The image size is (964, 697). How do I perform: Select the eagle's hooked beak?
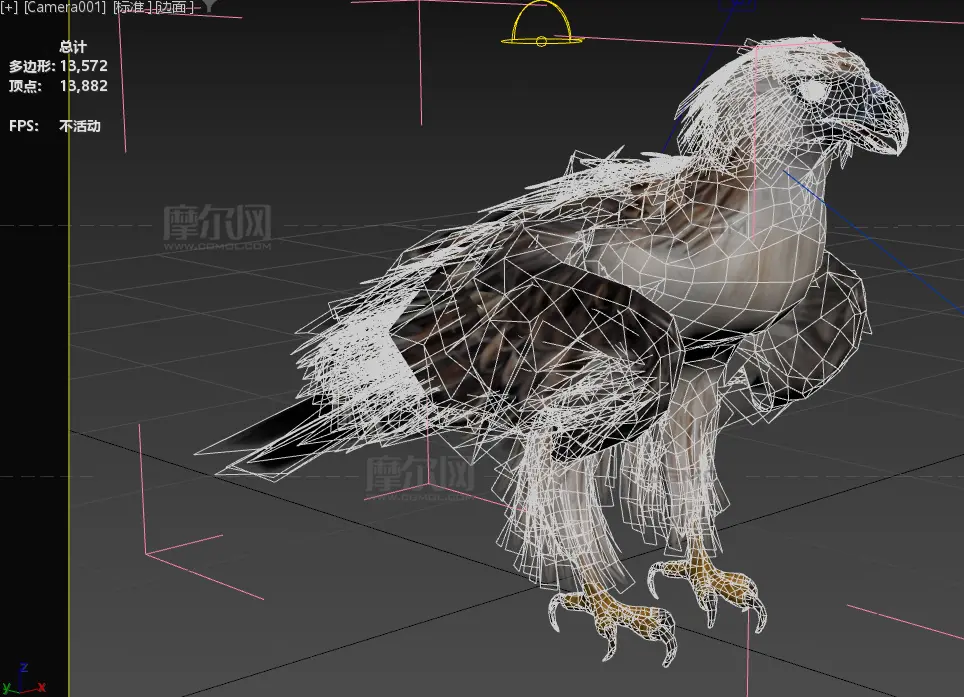[887, 117]
